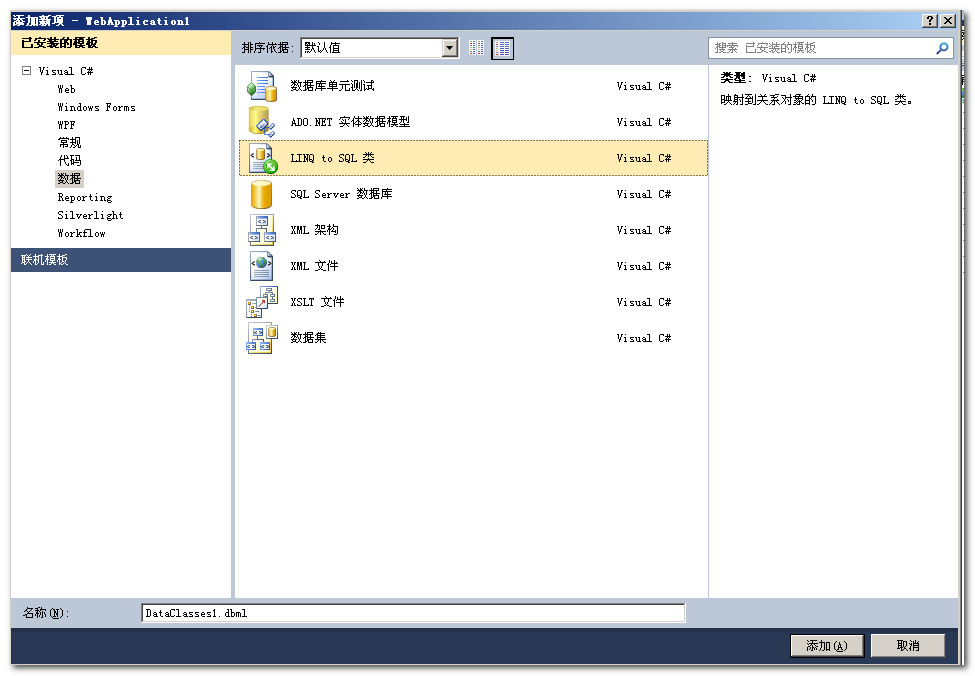975x676 pixels.
Task: Switch to small icons view
Action: pyautogui.click(x=477, y=47)
